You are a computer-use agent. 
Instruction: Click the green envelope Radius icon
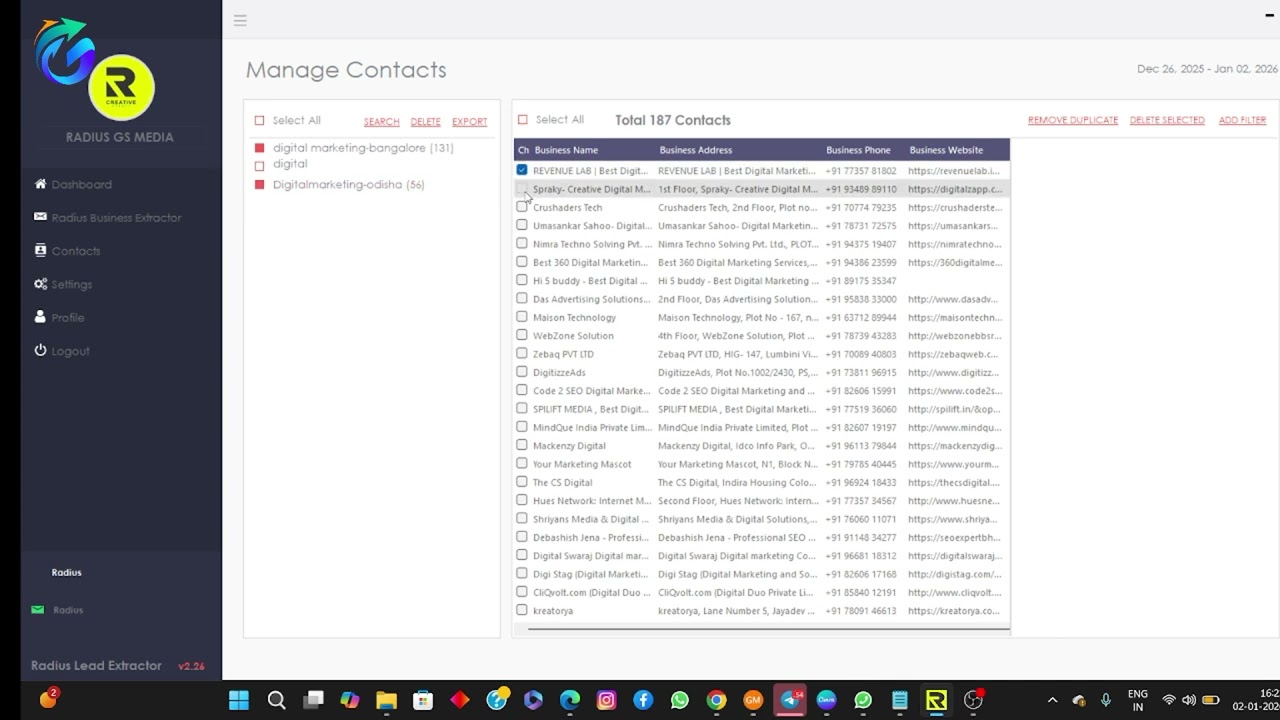(x=38, y=610)
